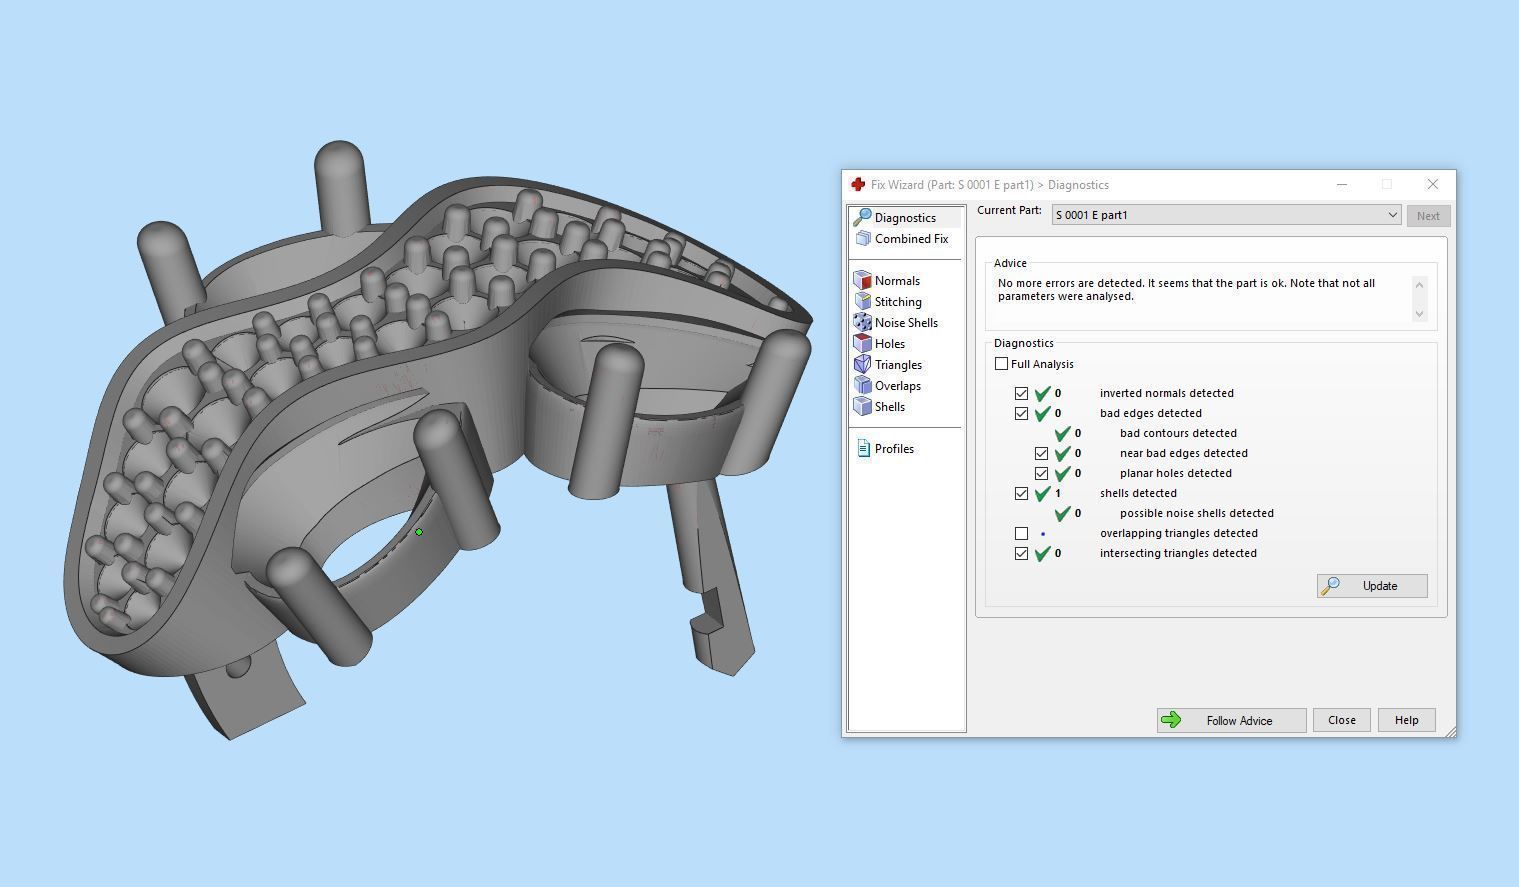Open the Profiles page
Image resolution: width=1519 pixels, height=887 pixels.
pos(894,449)
